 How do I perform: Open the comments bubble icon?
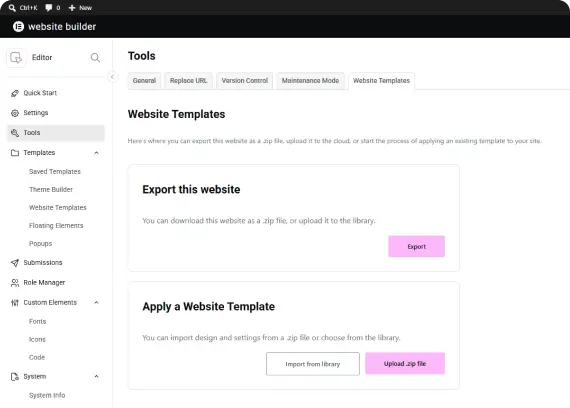pos(49,8)
